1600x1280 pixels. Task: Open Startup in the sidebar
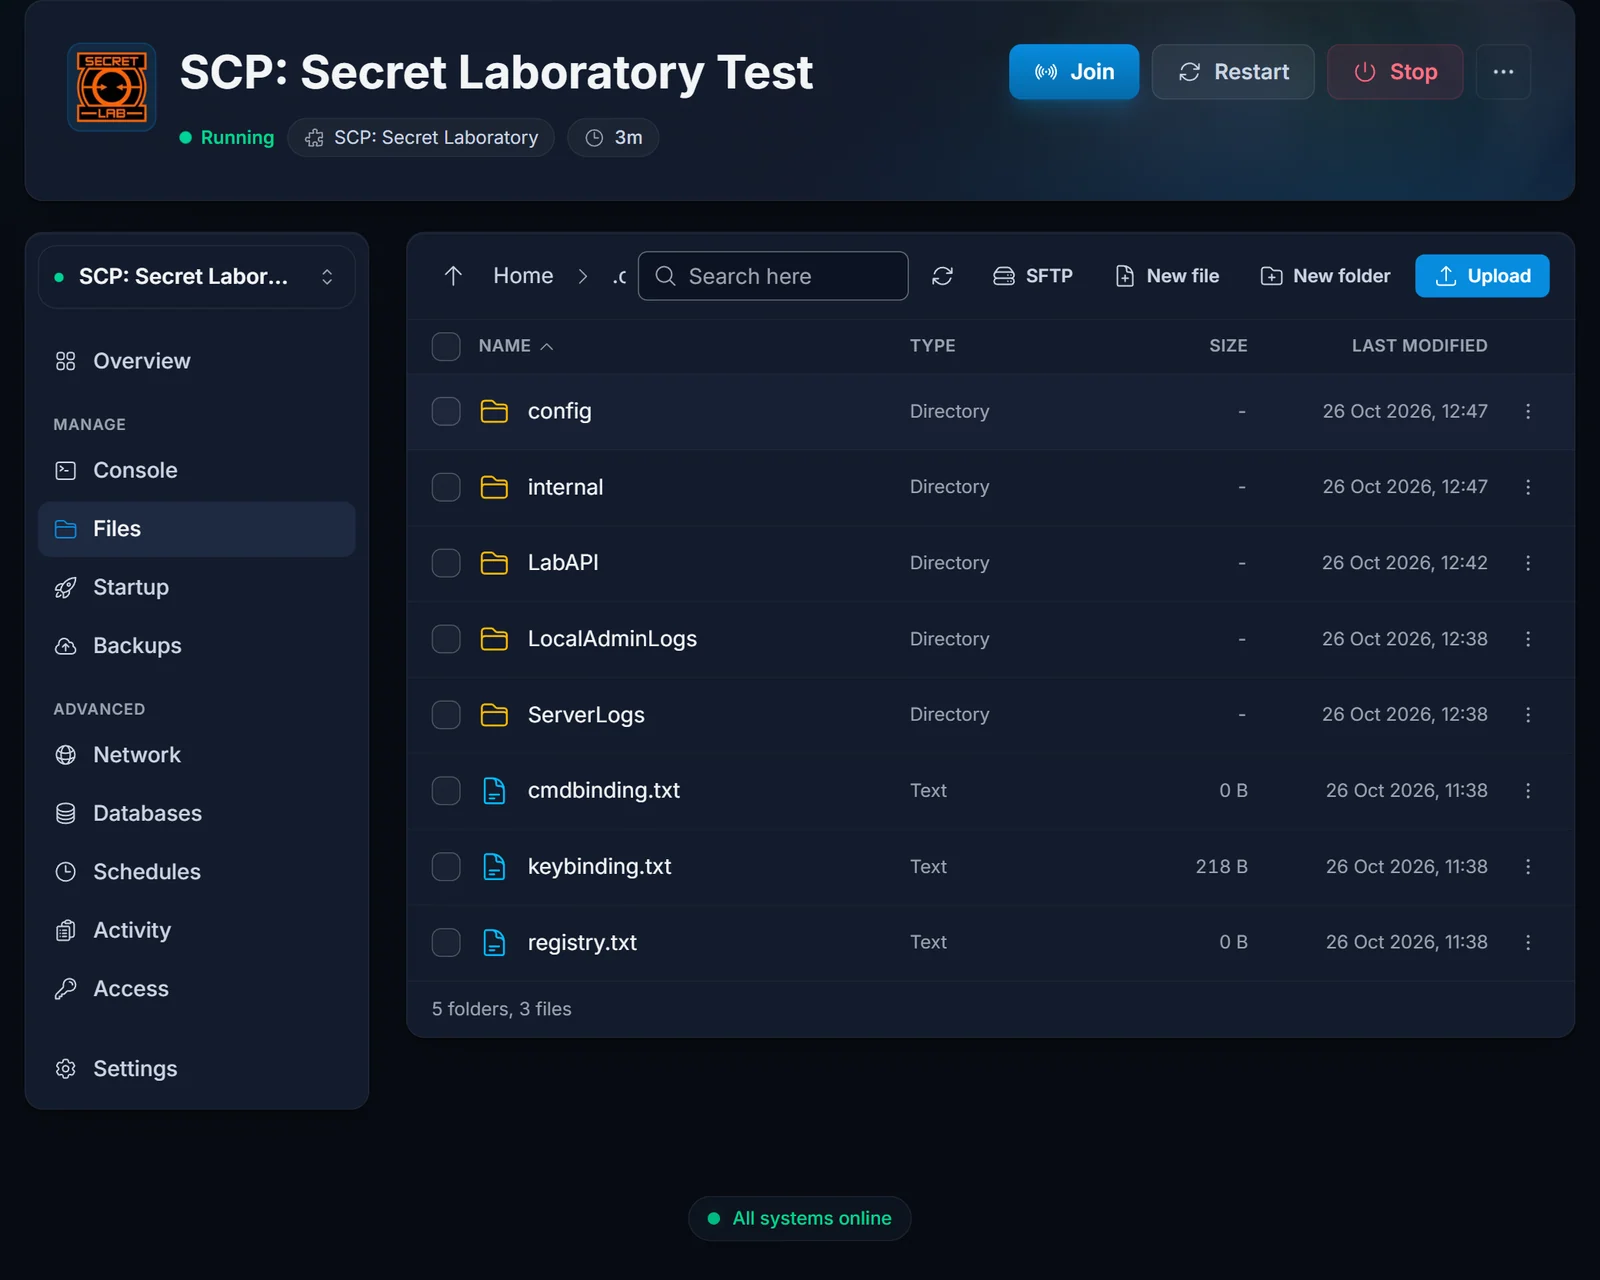[x=197, y=587]
